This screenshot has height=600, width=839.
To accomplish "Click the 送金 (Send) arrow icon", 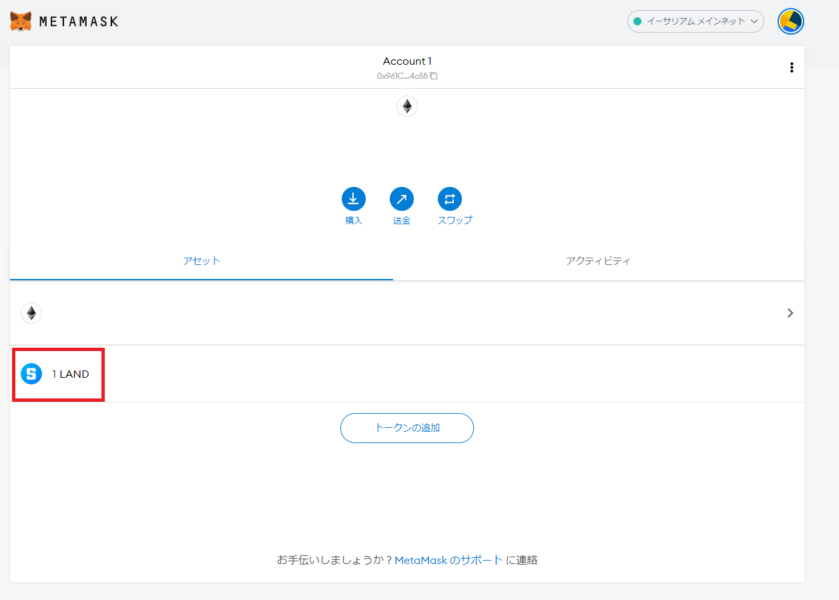I will point(402,199).
